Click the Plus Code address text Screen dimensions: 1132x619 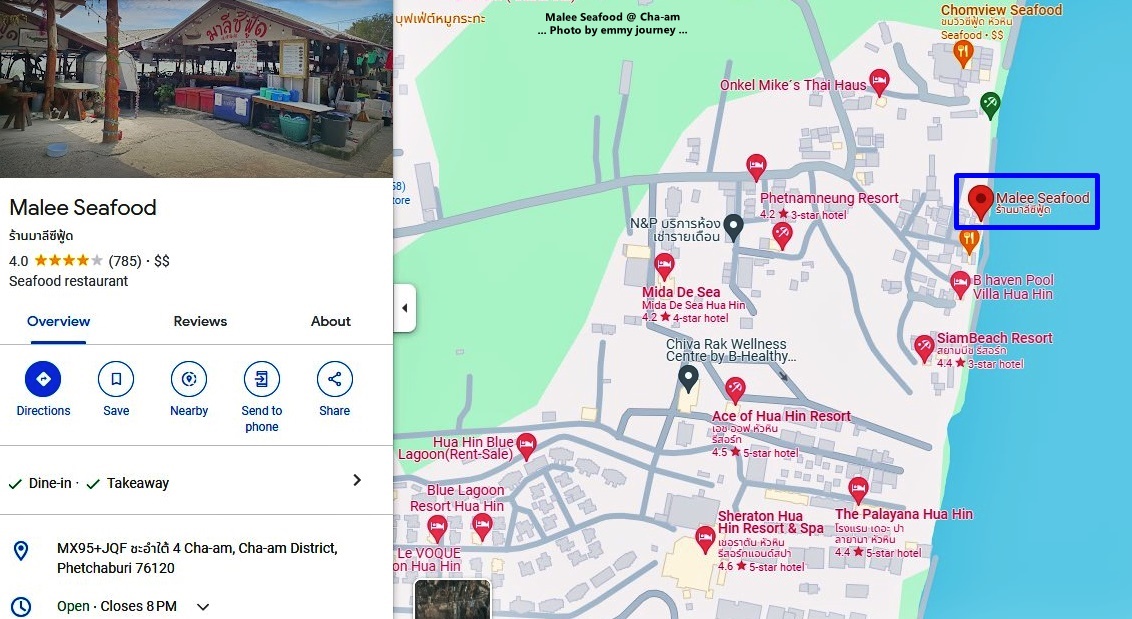pos(197,558)
